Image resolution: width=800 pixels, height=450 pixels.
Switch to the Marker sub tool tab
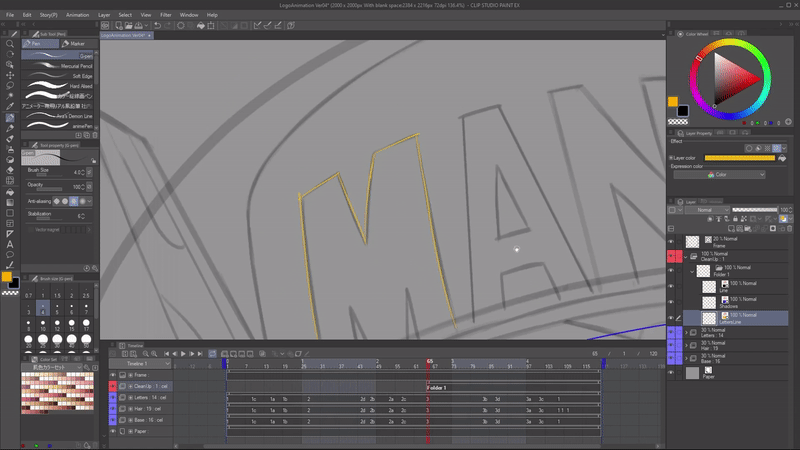pos(78,44)
